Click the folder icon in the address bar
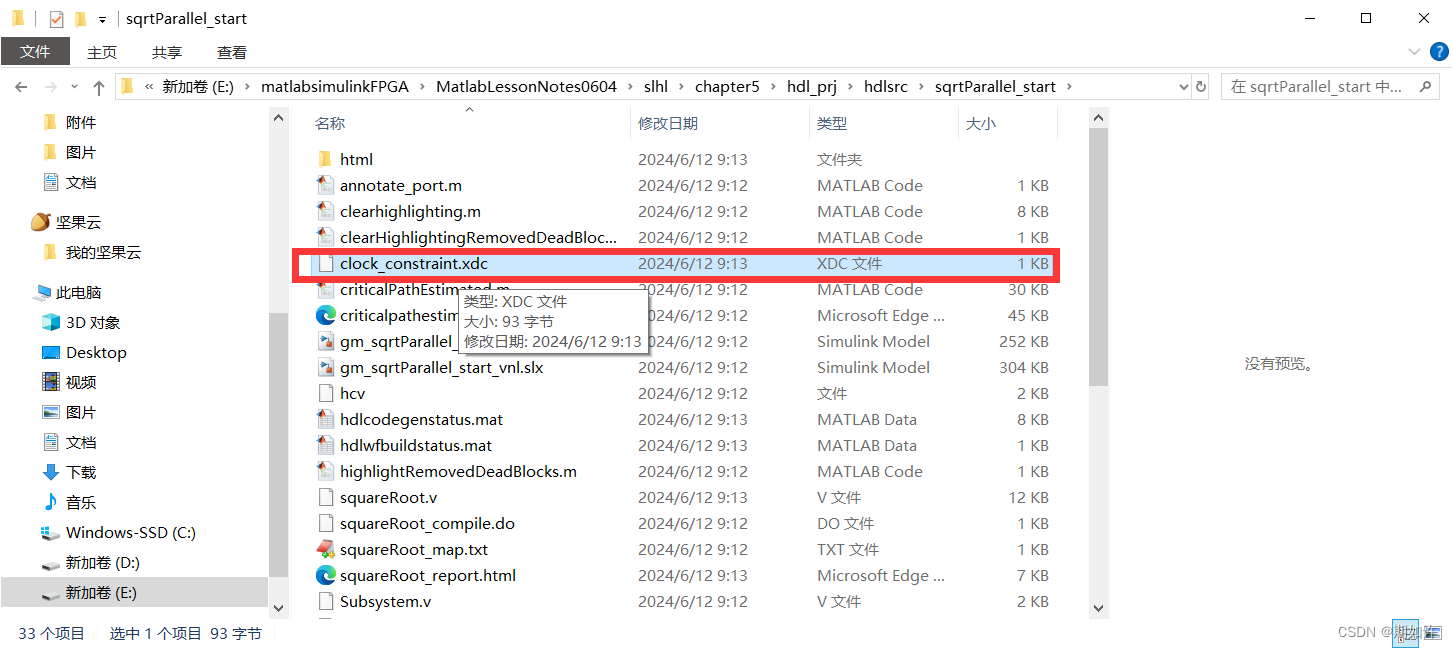1453x649 pixels. 126,86
